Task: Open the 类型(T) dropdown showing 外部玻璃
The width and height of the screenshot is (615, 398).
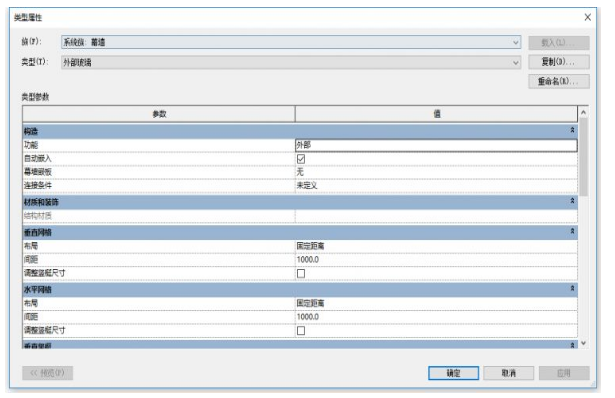Action: click(x=291, y=62)
